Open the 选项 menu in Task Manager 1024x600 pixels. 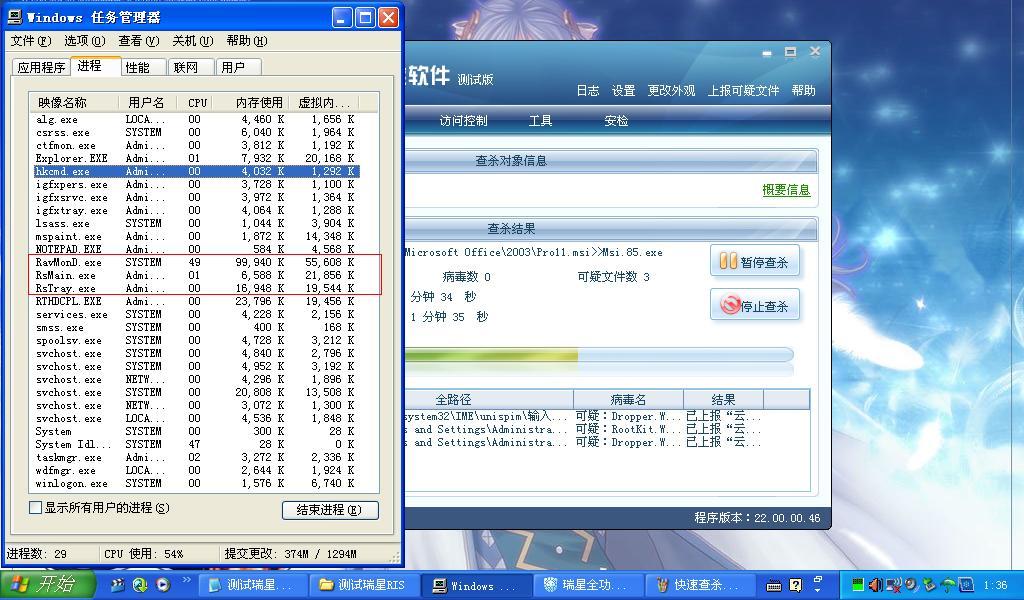(85, 40)
